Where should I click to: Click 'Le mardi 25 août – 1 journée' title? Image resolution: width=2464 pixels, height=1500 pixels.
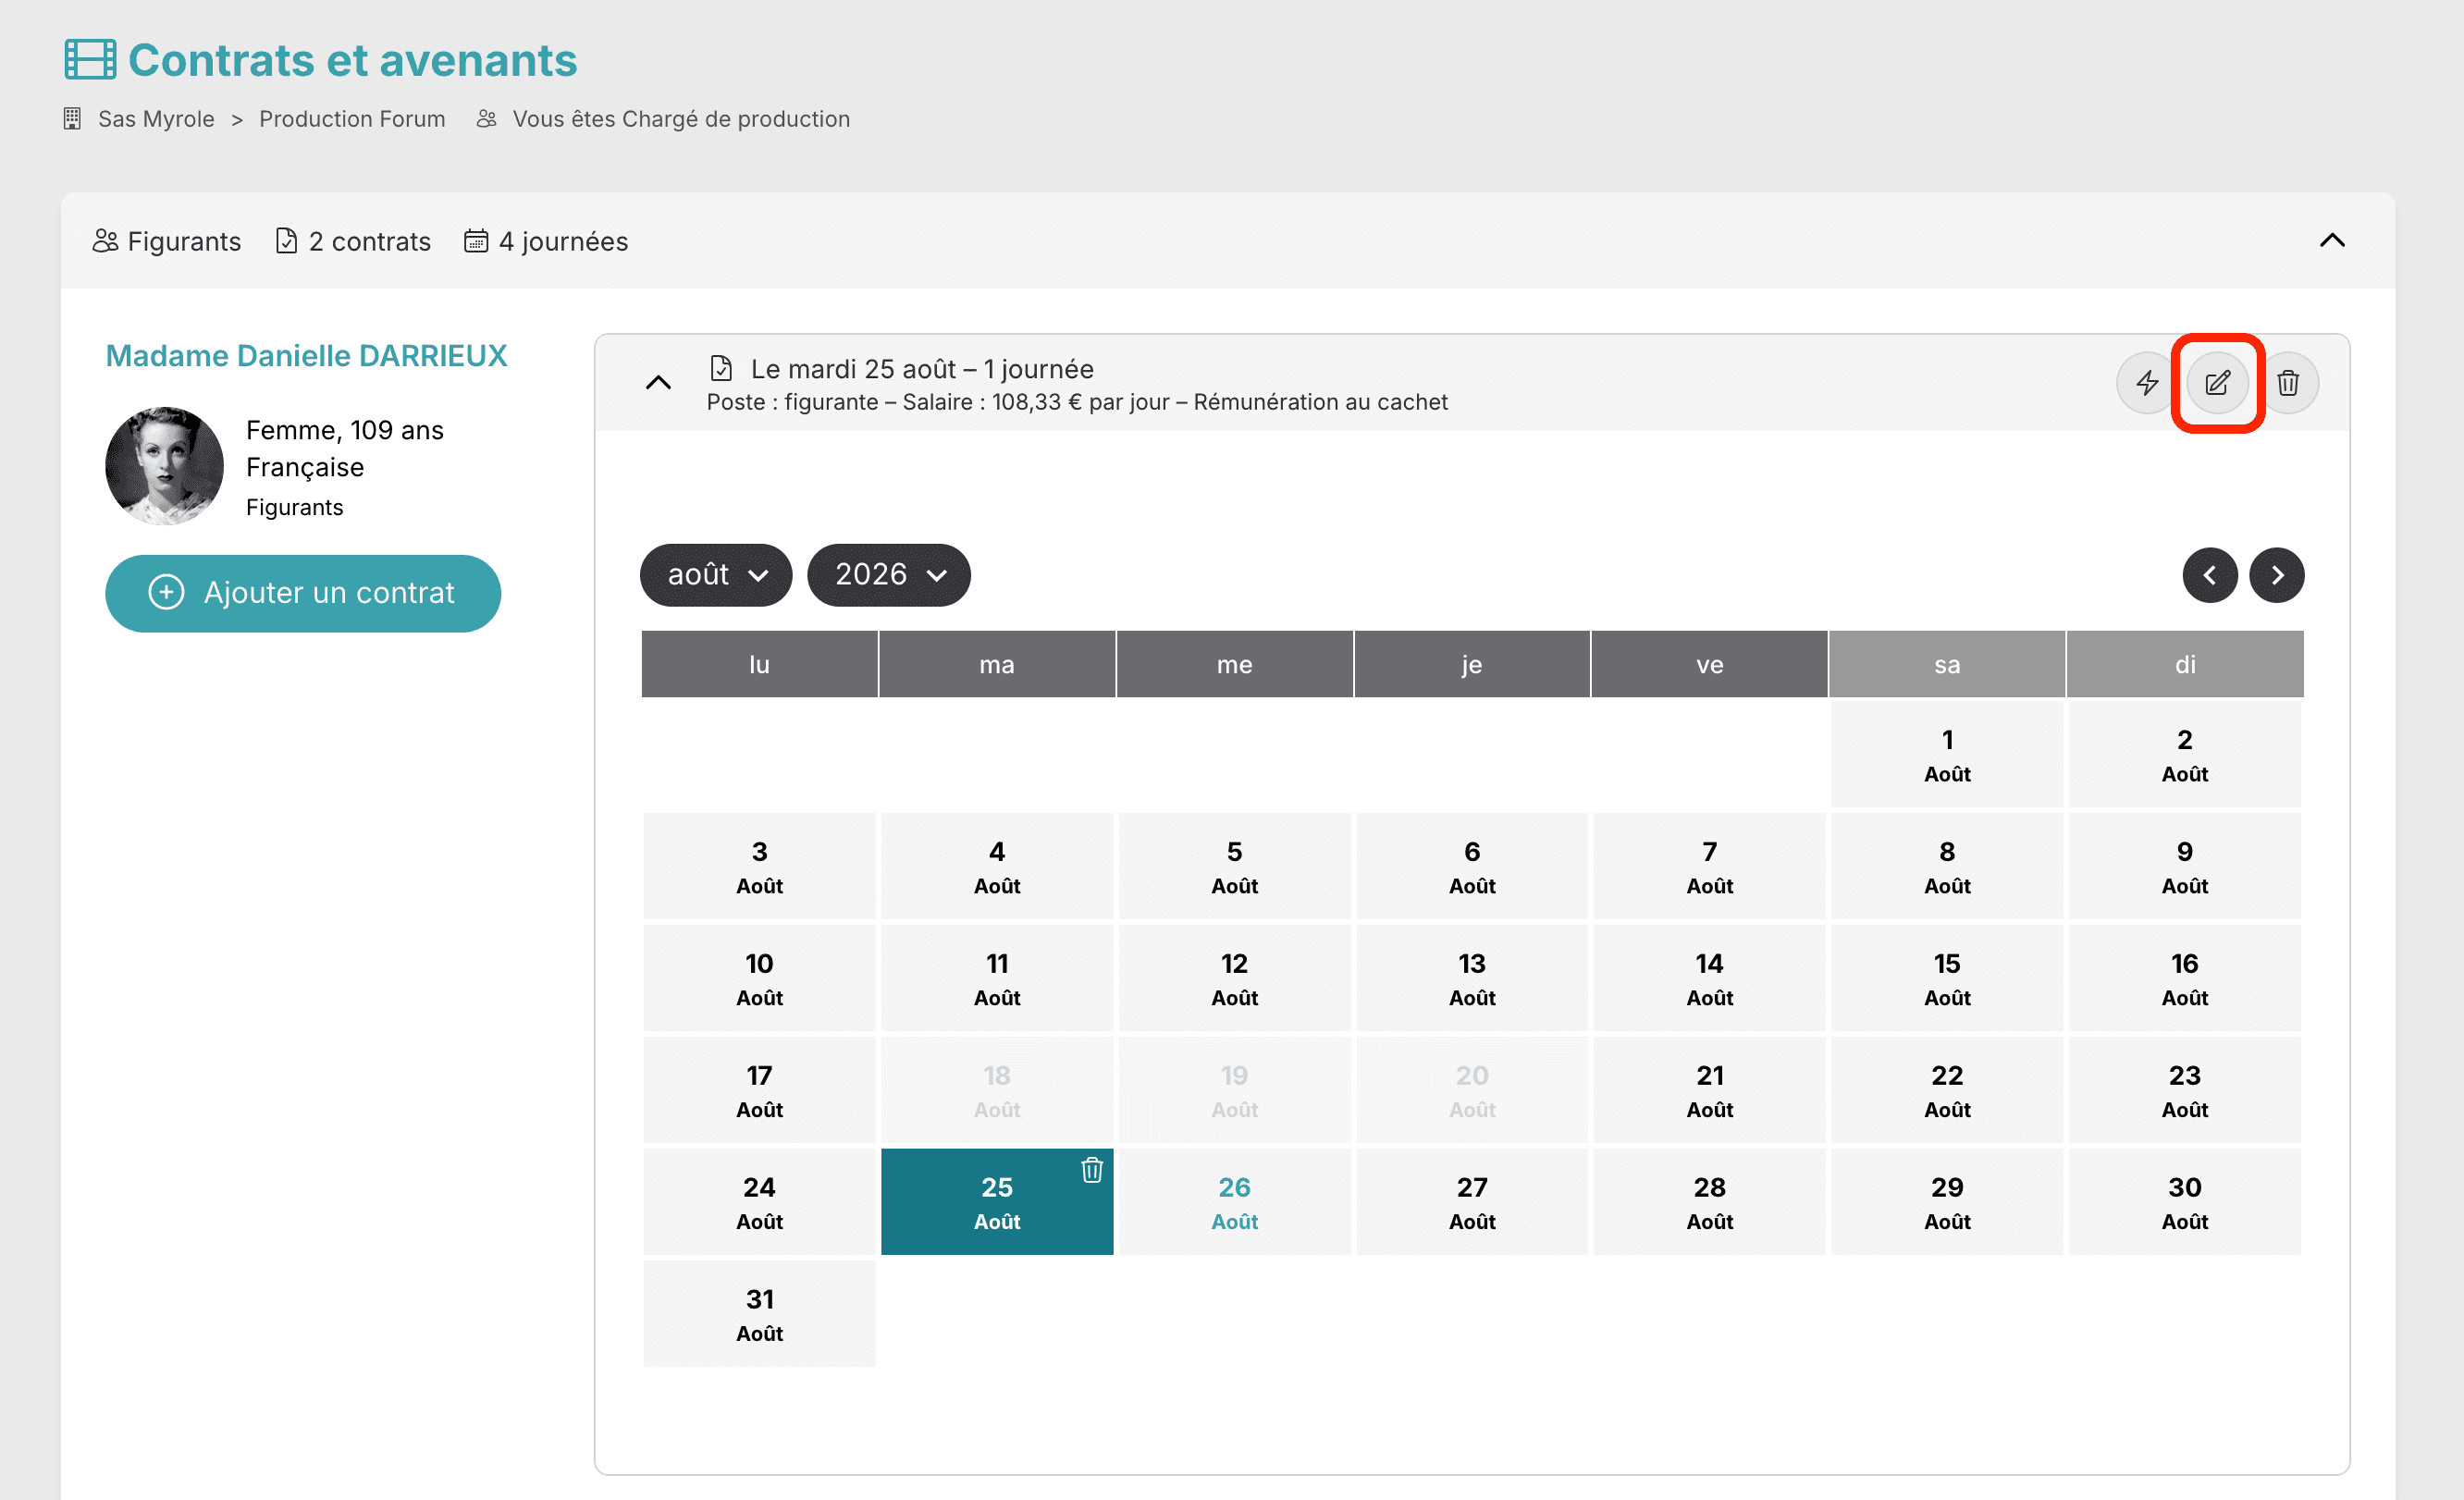pyautogui.click(x=922, y=369)
